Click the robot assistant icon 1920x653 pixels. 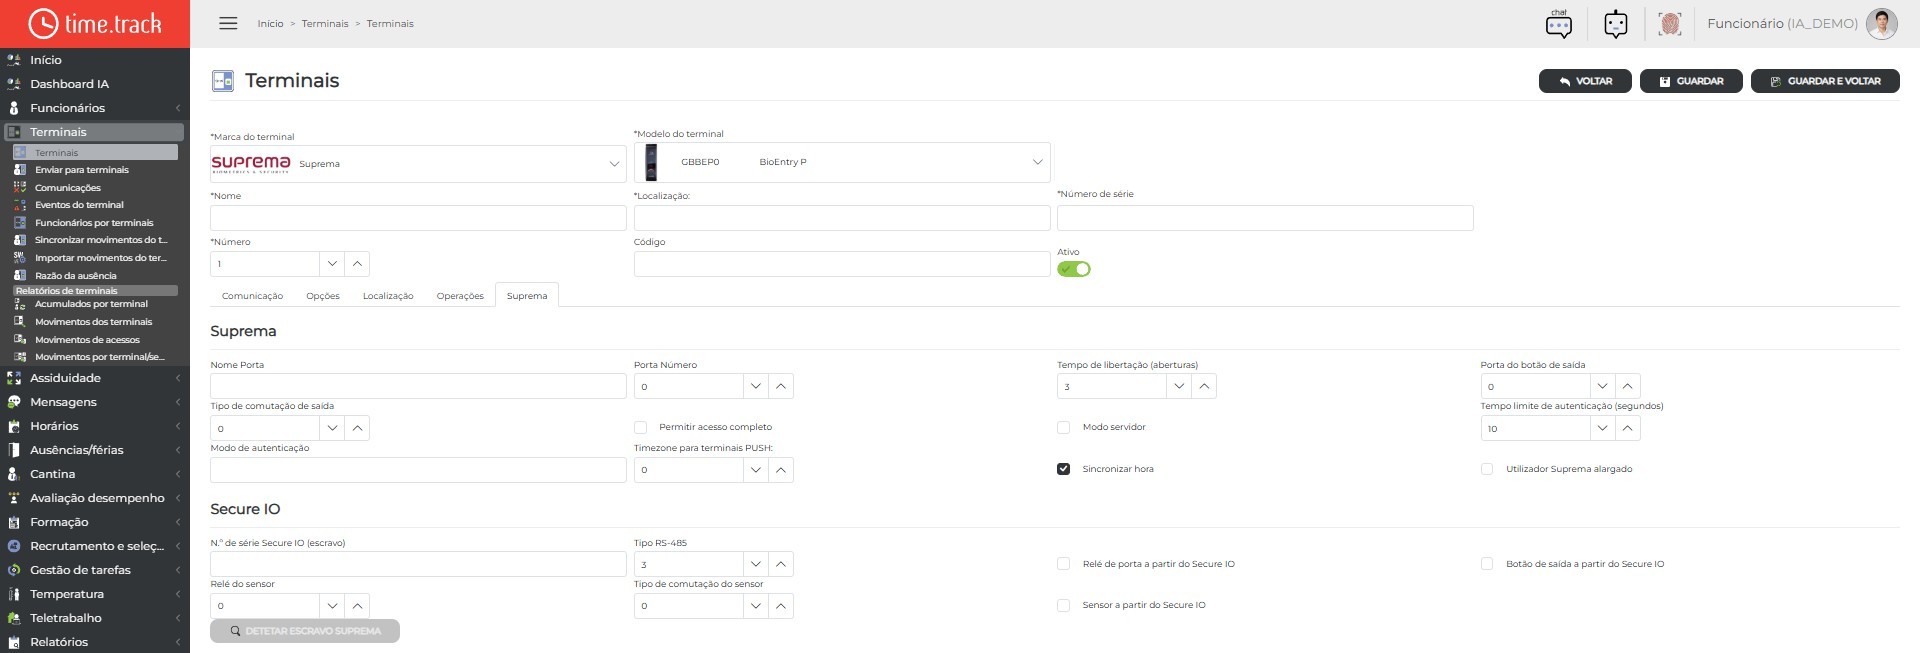pyautogui.click(x=1616, y=23)
